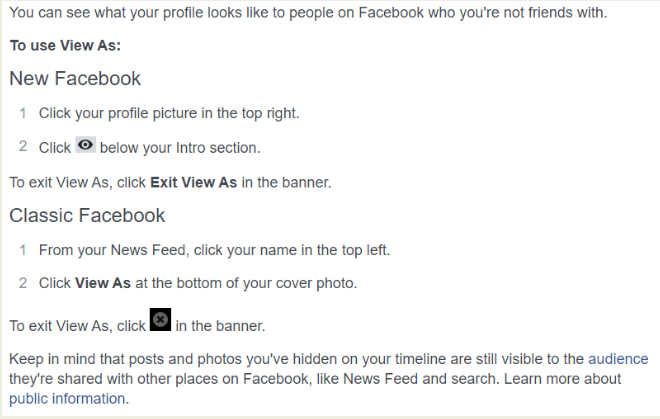
Task: Click the black X exit icon
Action: click(160, 320)
